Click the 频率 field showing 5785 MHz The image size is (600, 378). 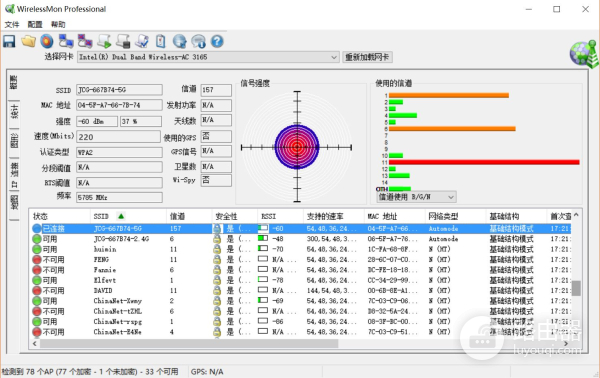[119, 197]
